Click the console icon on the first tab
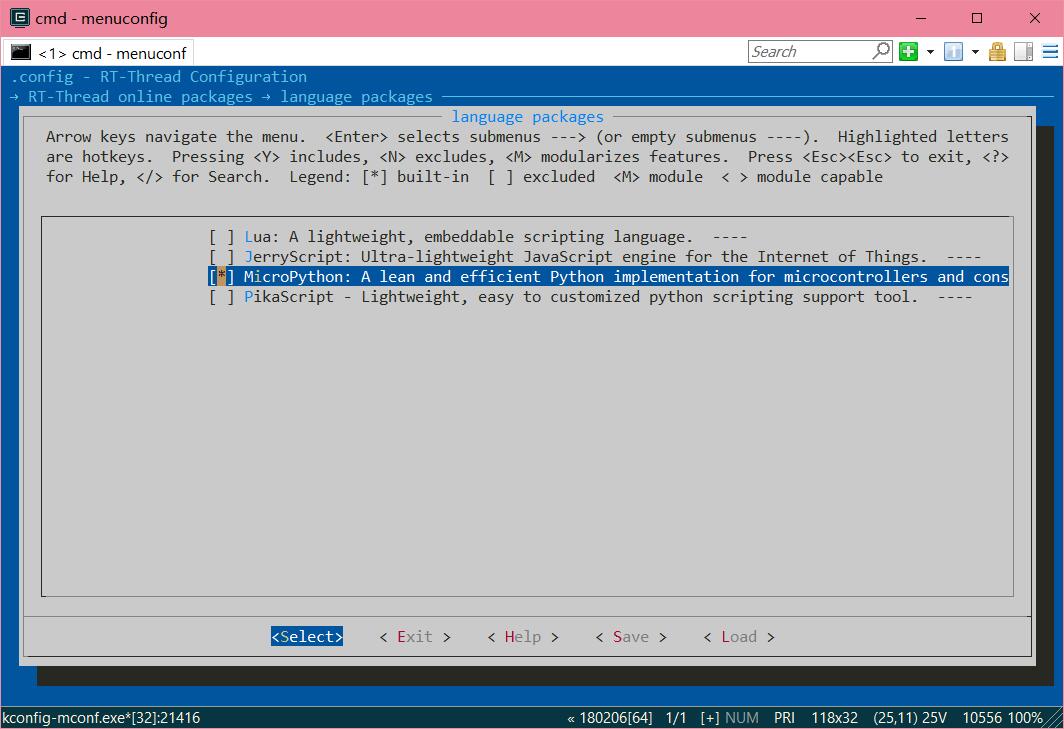This screenshot has height=729, width=1064. tap(21, 52)
